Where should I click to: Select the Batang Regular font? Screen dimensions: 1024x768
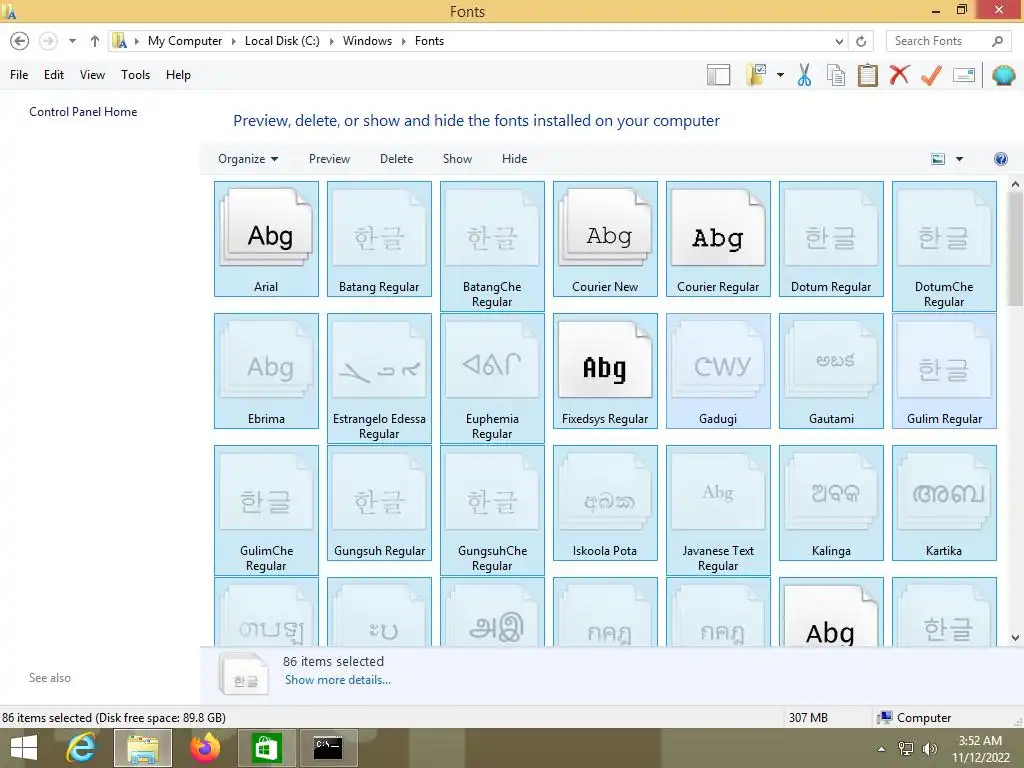tap(379, 239)
